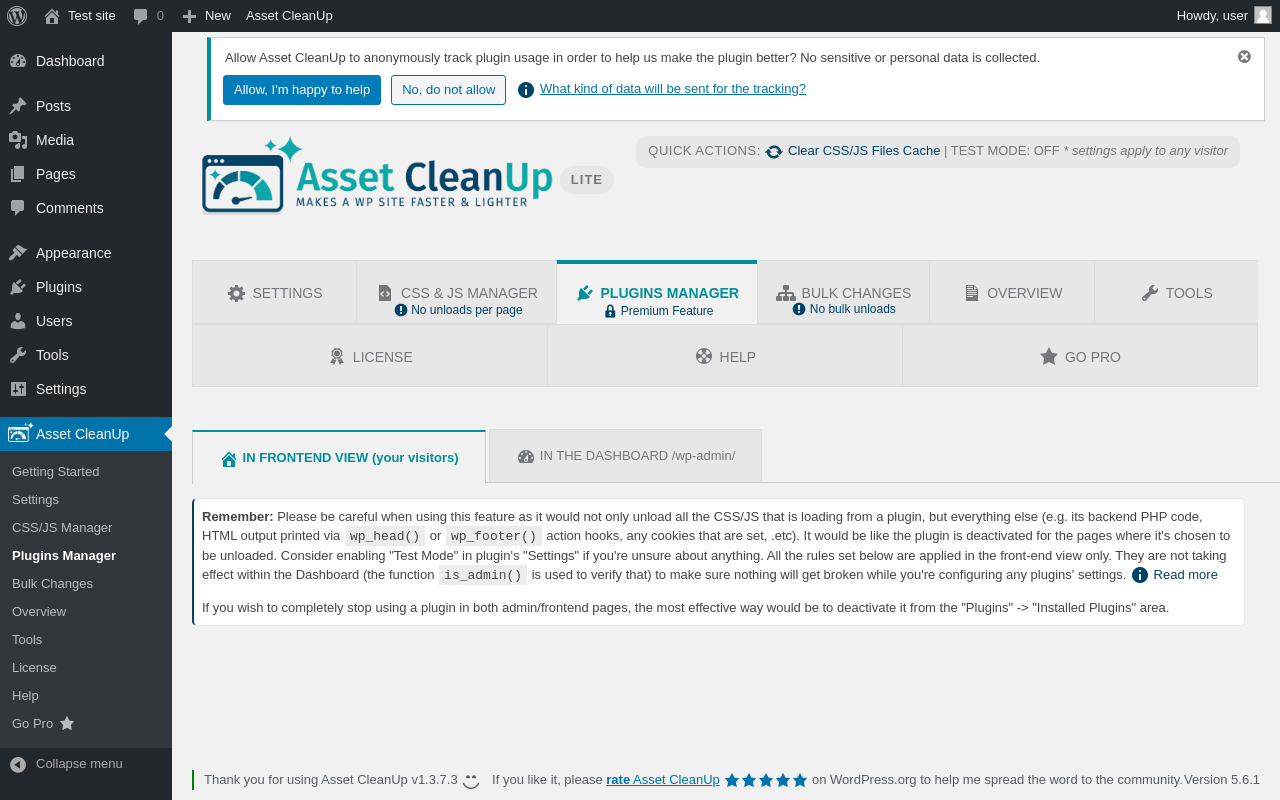Open CSS/JS Manager in sidebar submenu
Screen dimensions: 1280x800
click(62, 528)
